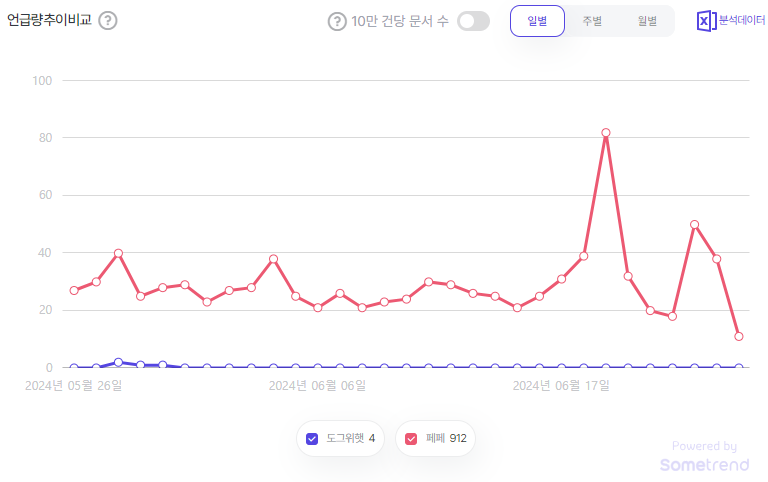Click the 도그위햇 blue point slightly above zero
768x482 pixels.
pos(118,362)
